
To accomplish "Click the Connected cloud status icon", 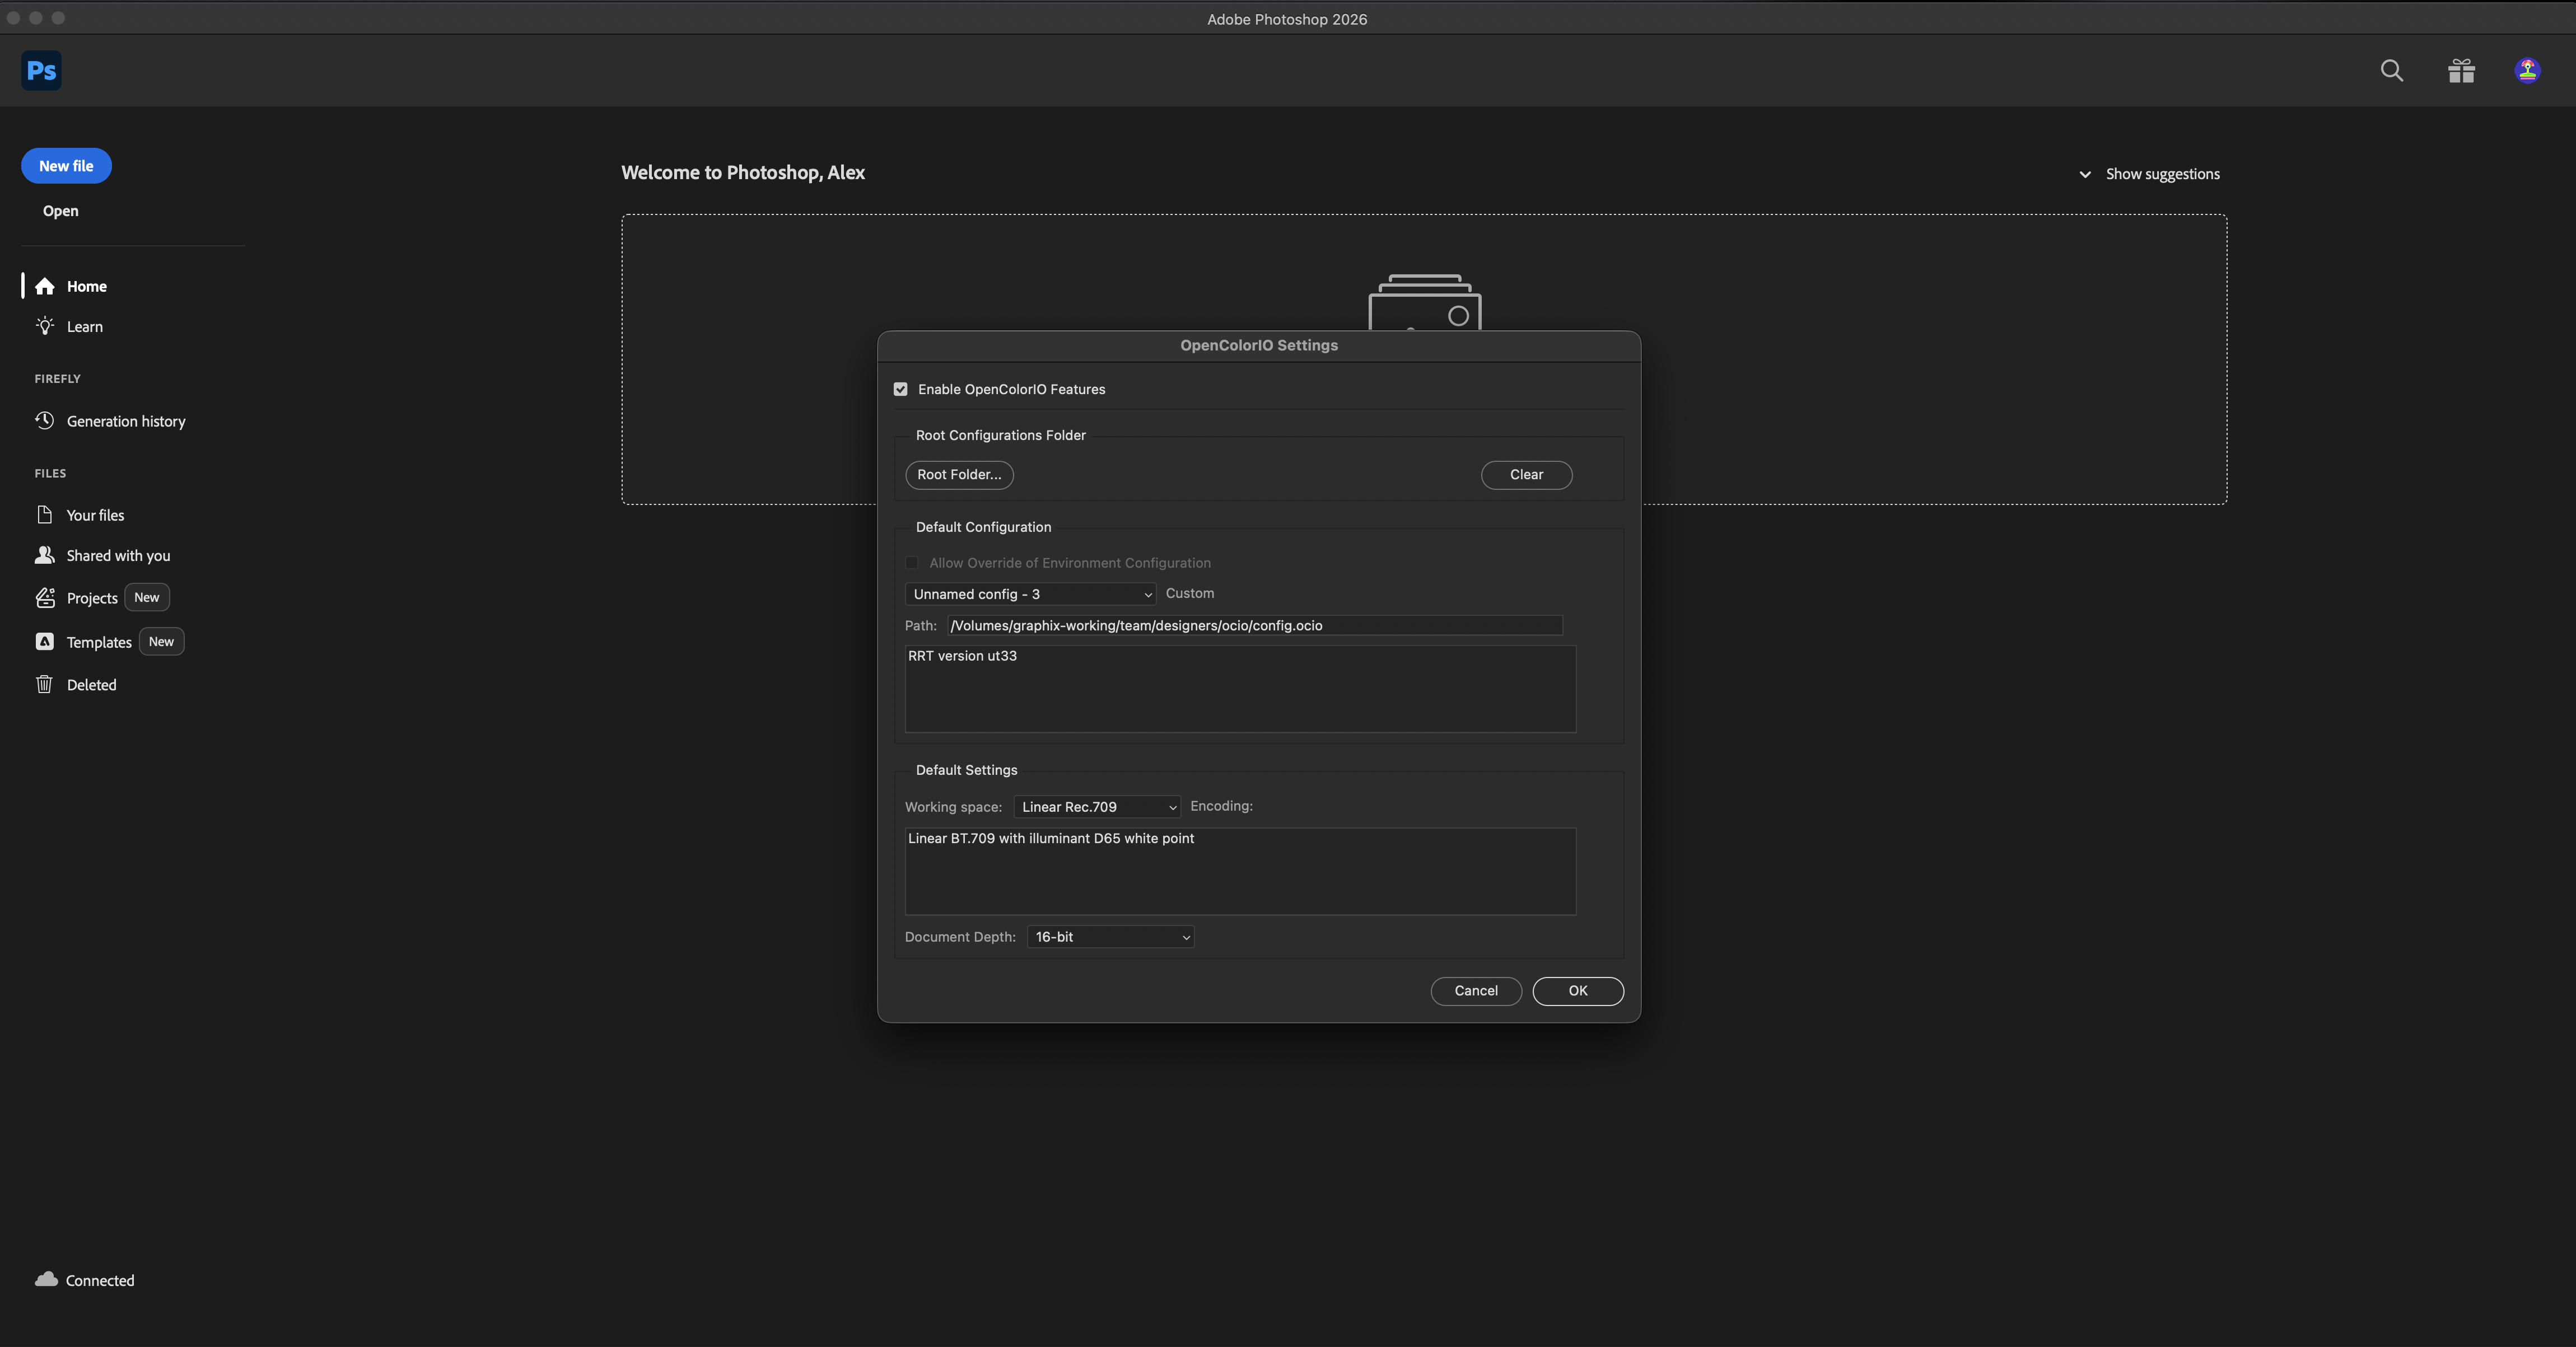I will (x=46, y=1279).
